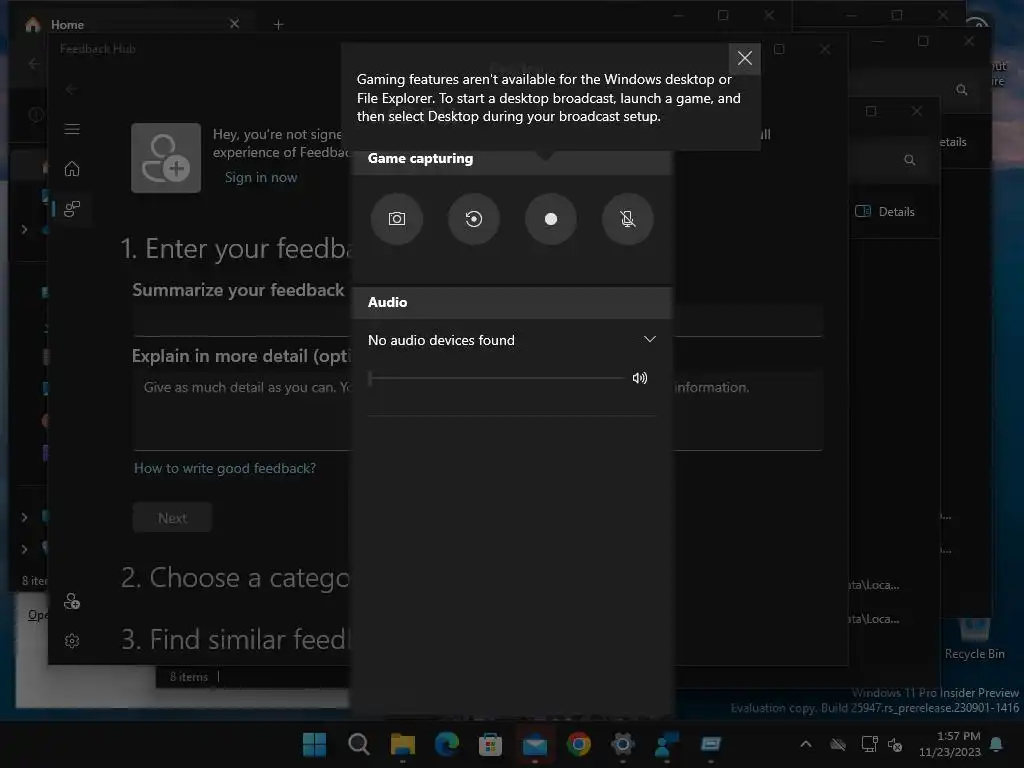Image resolution: width=1024 pixels, height=768 pixels.
Task: Click the Next button in Feedback Hub
Action: tap(172, 517)
